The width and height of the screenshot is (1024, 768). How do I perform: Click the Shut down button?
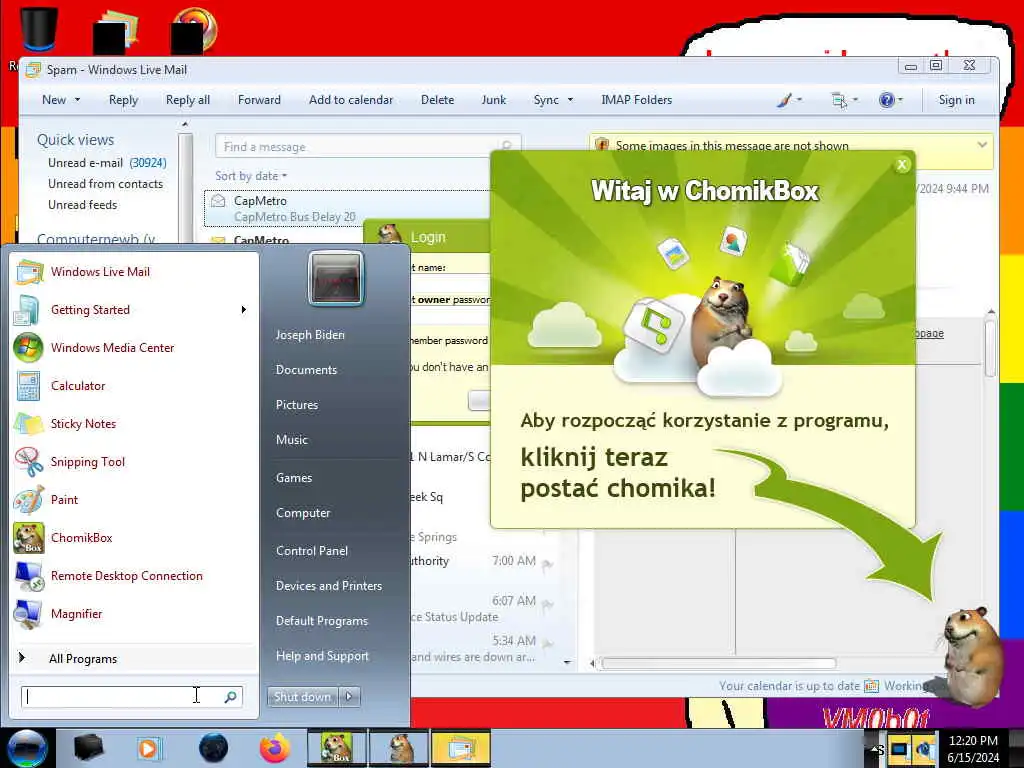pyautogui.click(x=303, y=697)
